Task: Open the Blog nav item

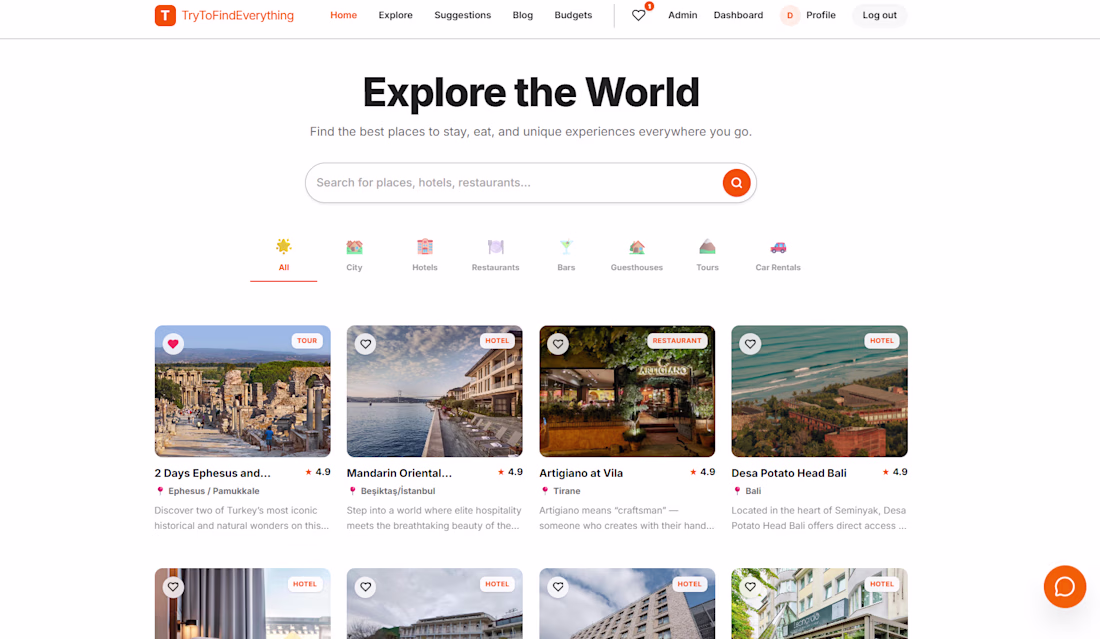Action: 523,15
